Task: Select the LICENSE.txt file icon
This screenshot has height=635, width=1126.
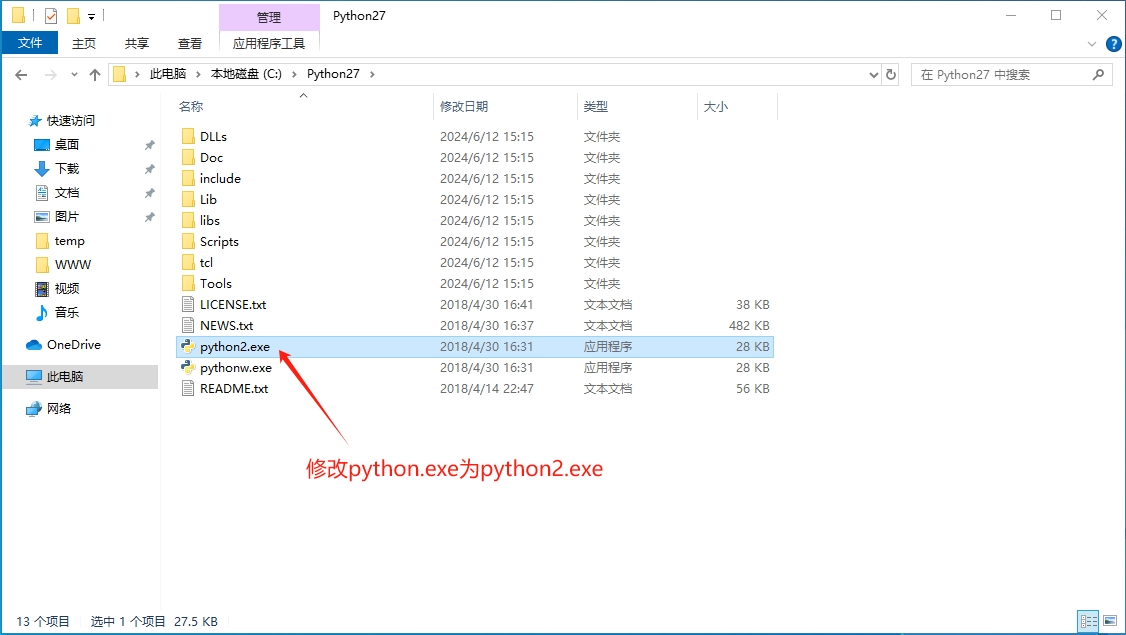Action: tap(188, 305)
